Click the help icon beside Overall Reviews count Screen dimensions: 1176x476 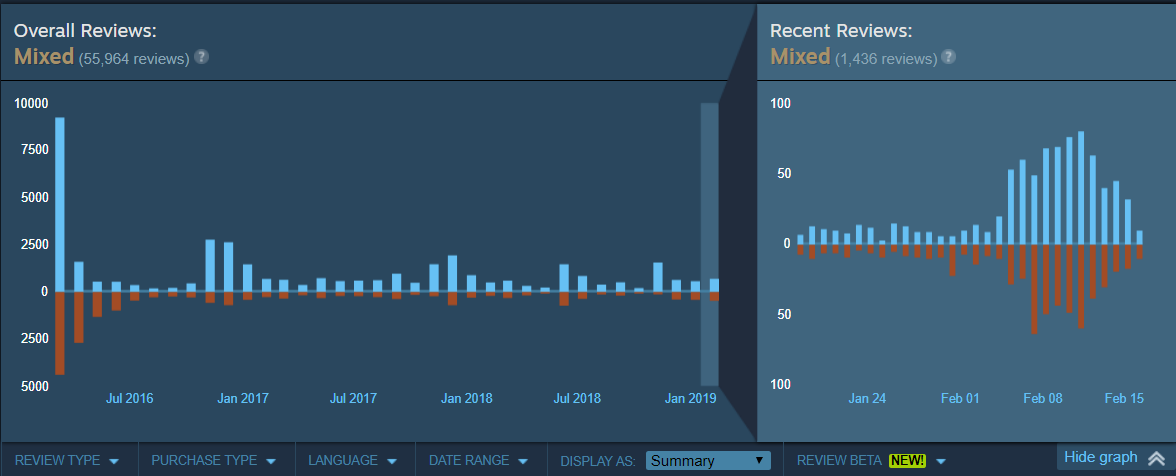[x=201, y=57]
